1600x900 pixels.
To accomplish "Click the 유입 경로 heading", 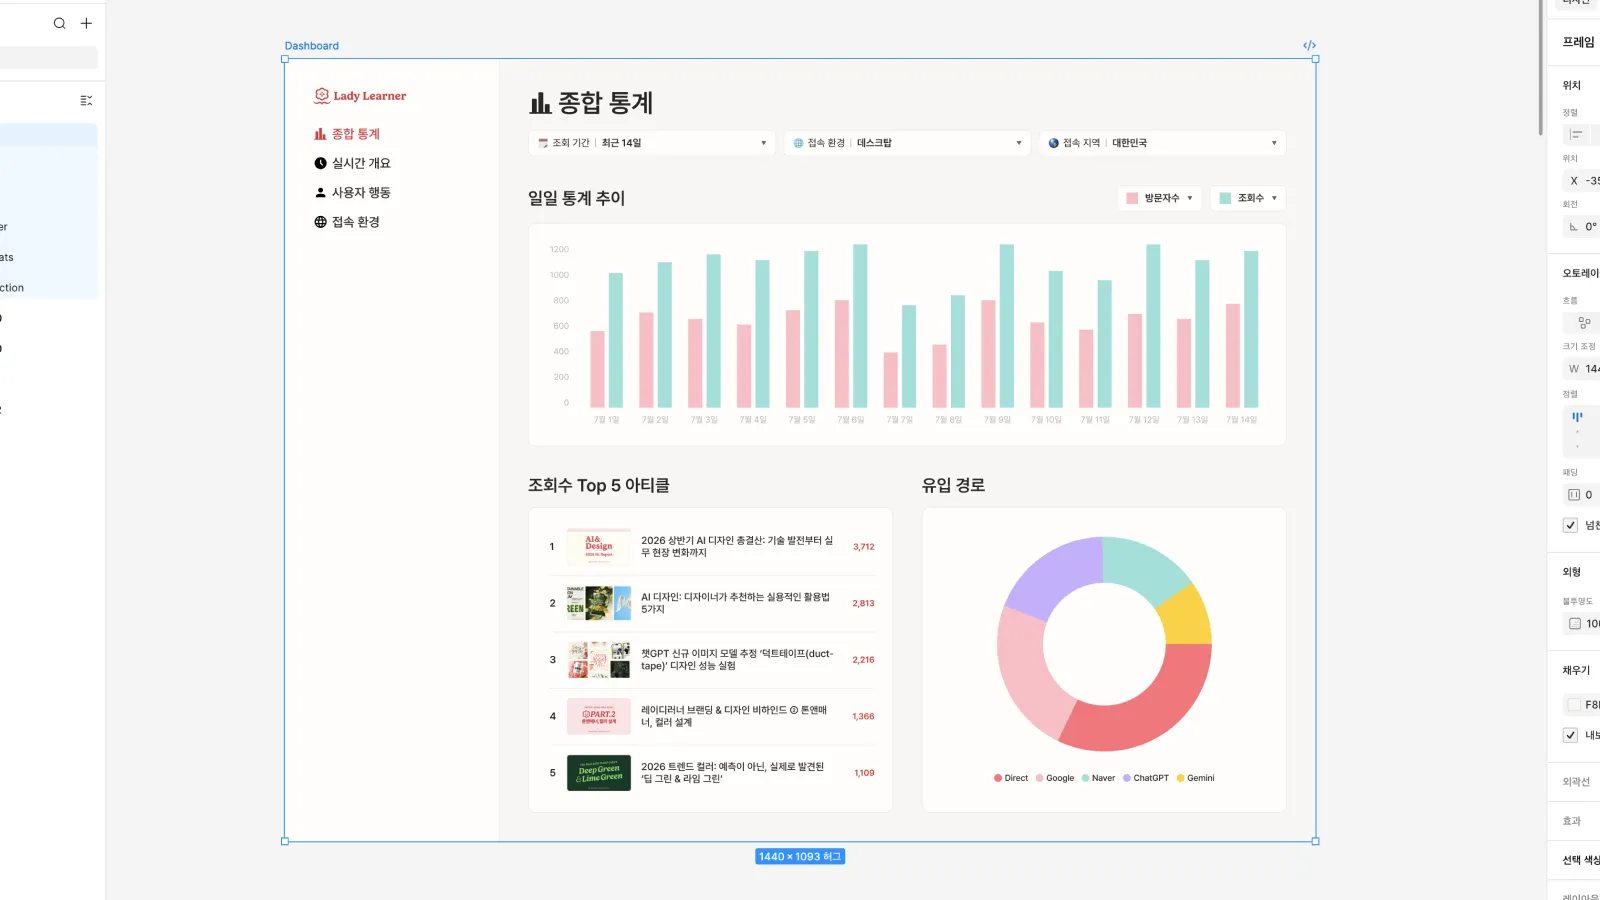I will pos(953,485).
